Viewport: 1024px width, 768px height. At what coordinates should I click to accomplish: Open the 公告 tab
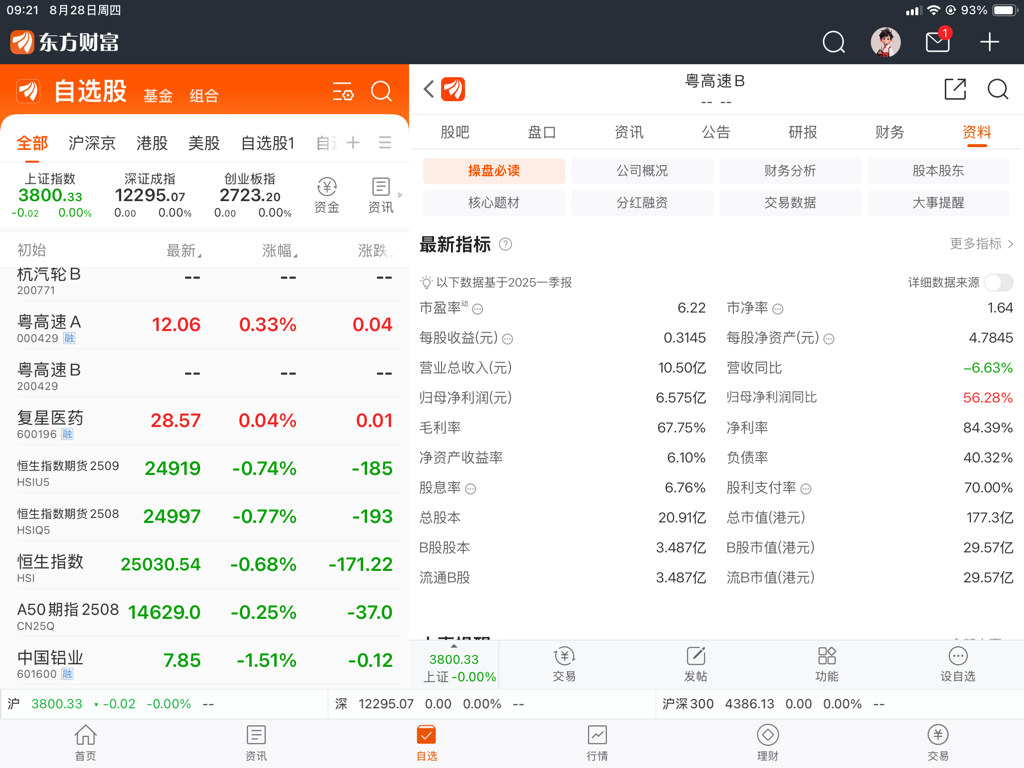(x=716, y=133)
